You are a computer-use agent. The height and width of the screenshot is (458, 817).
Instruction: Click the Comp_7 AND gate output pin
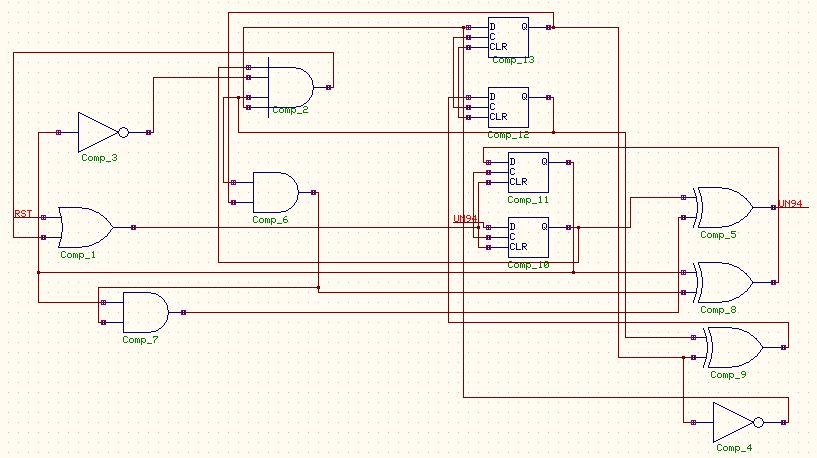(x=183, y=312)
